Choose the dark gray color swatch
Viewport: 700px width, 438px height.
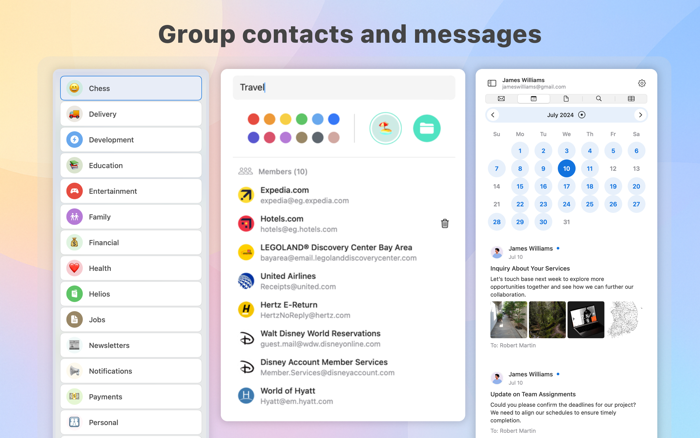pos(317,138)
